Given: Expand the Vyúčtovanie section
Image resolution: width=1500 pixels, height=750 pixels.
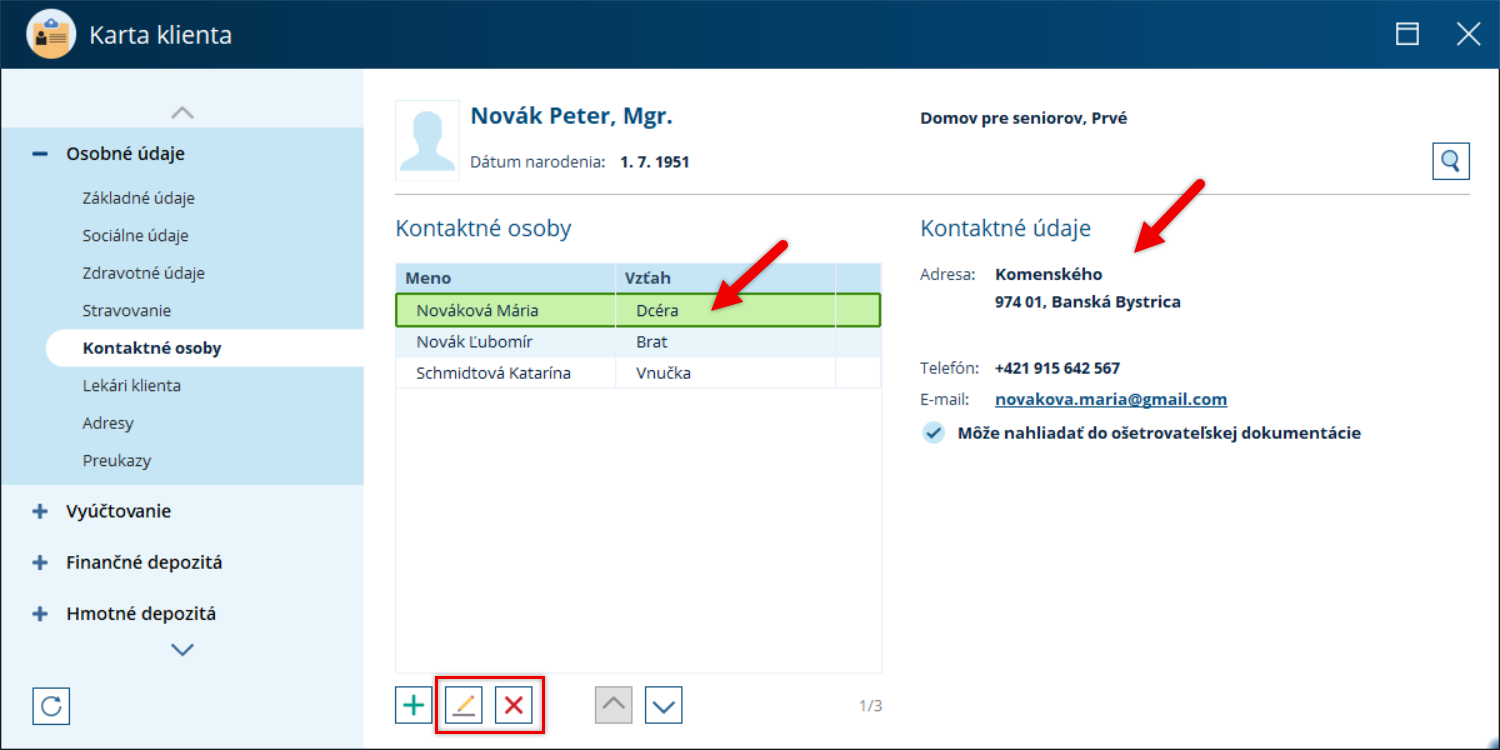Looking at the screenshot, I should (x=40, y=511).
